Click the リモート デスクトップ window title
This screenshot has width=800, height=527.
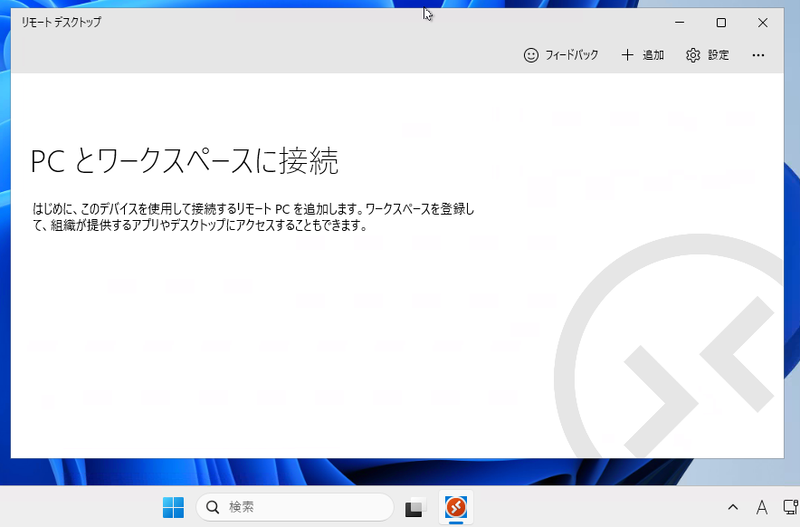point(61,22)
